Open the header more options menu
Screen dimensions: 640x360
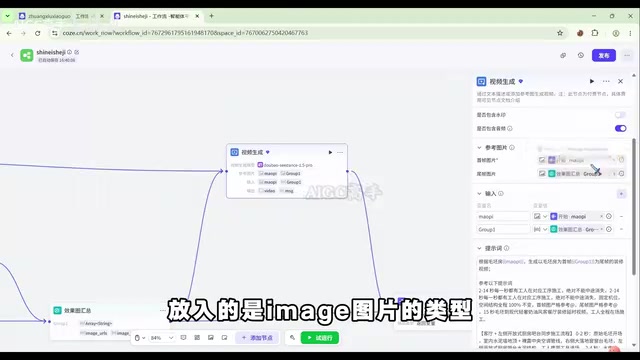(627, 56)
